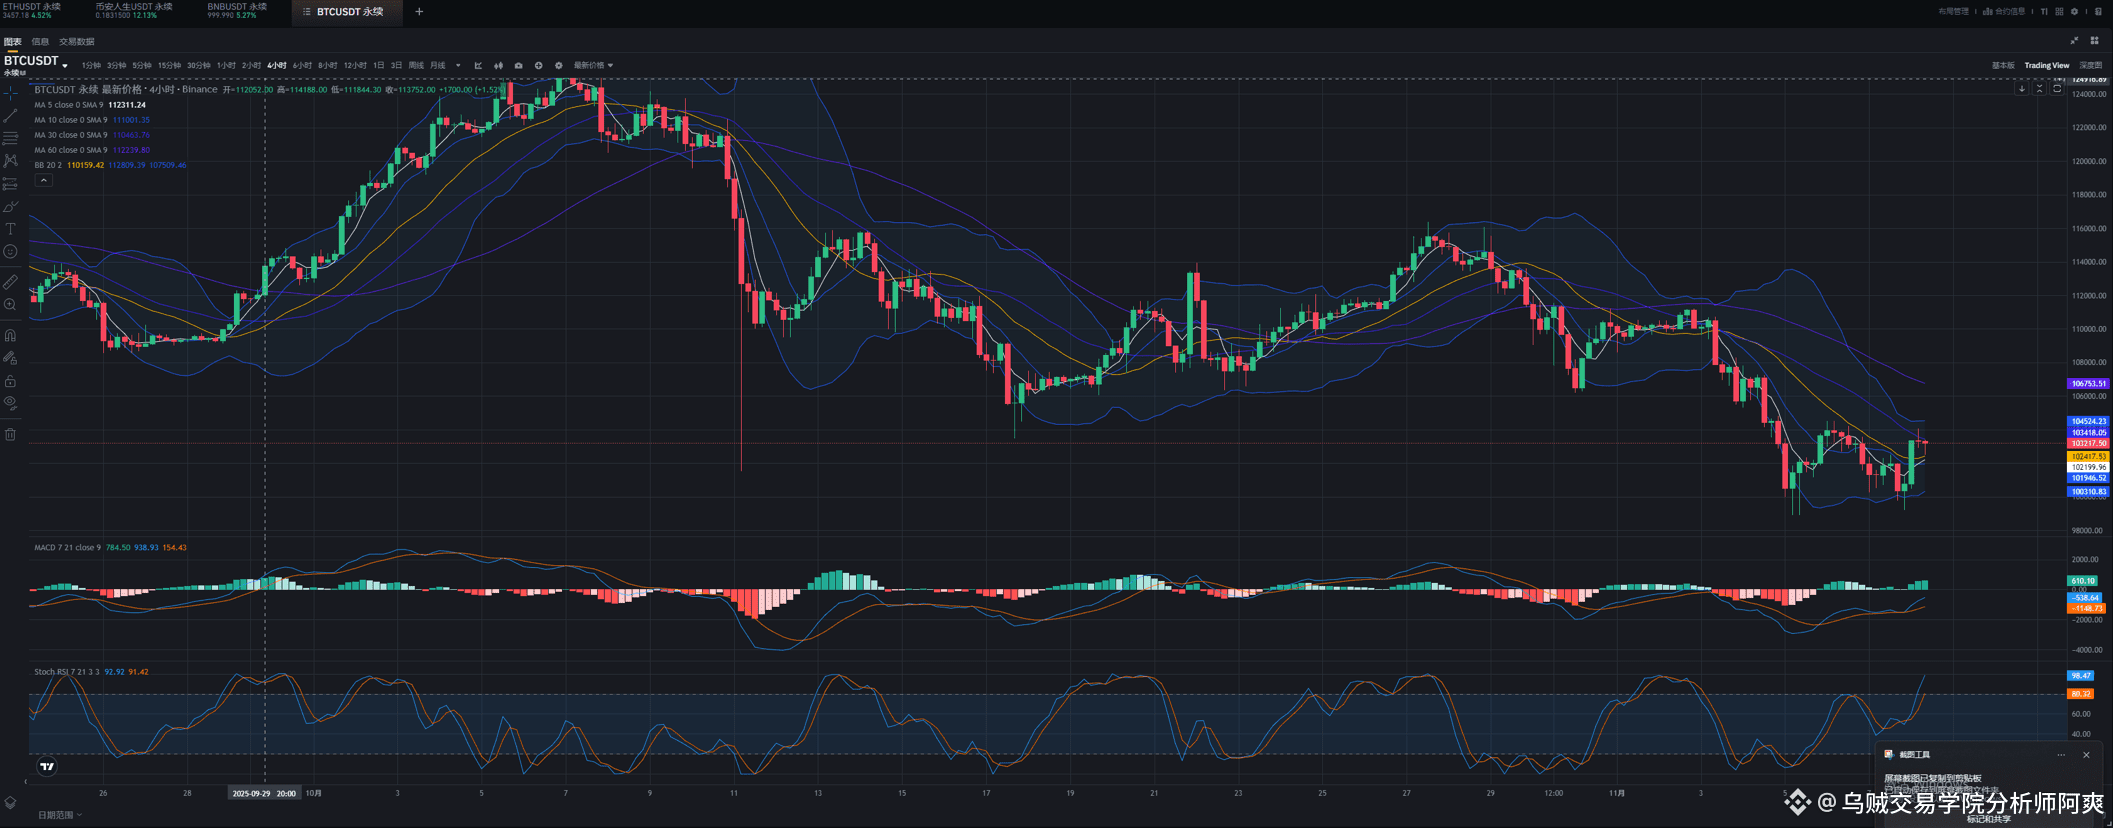Open the 最新价格 price type dropdown

coord(593,66)
